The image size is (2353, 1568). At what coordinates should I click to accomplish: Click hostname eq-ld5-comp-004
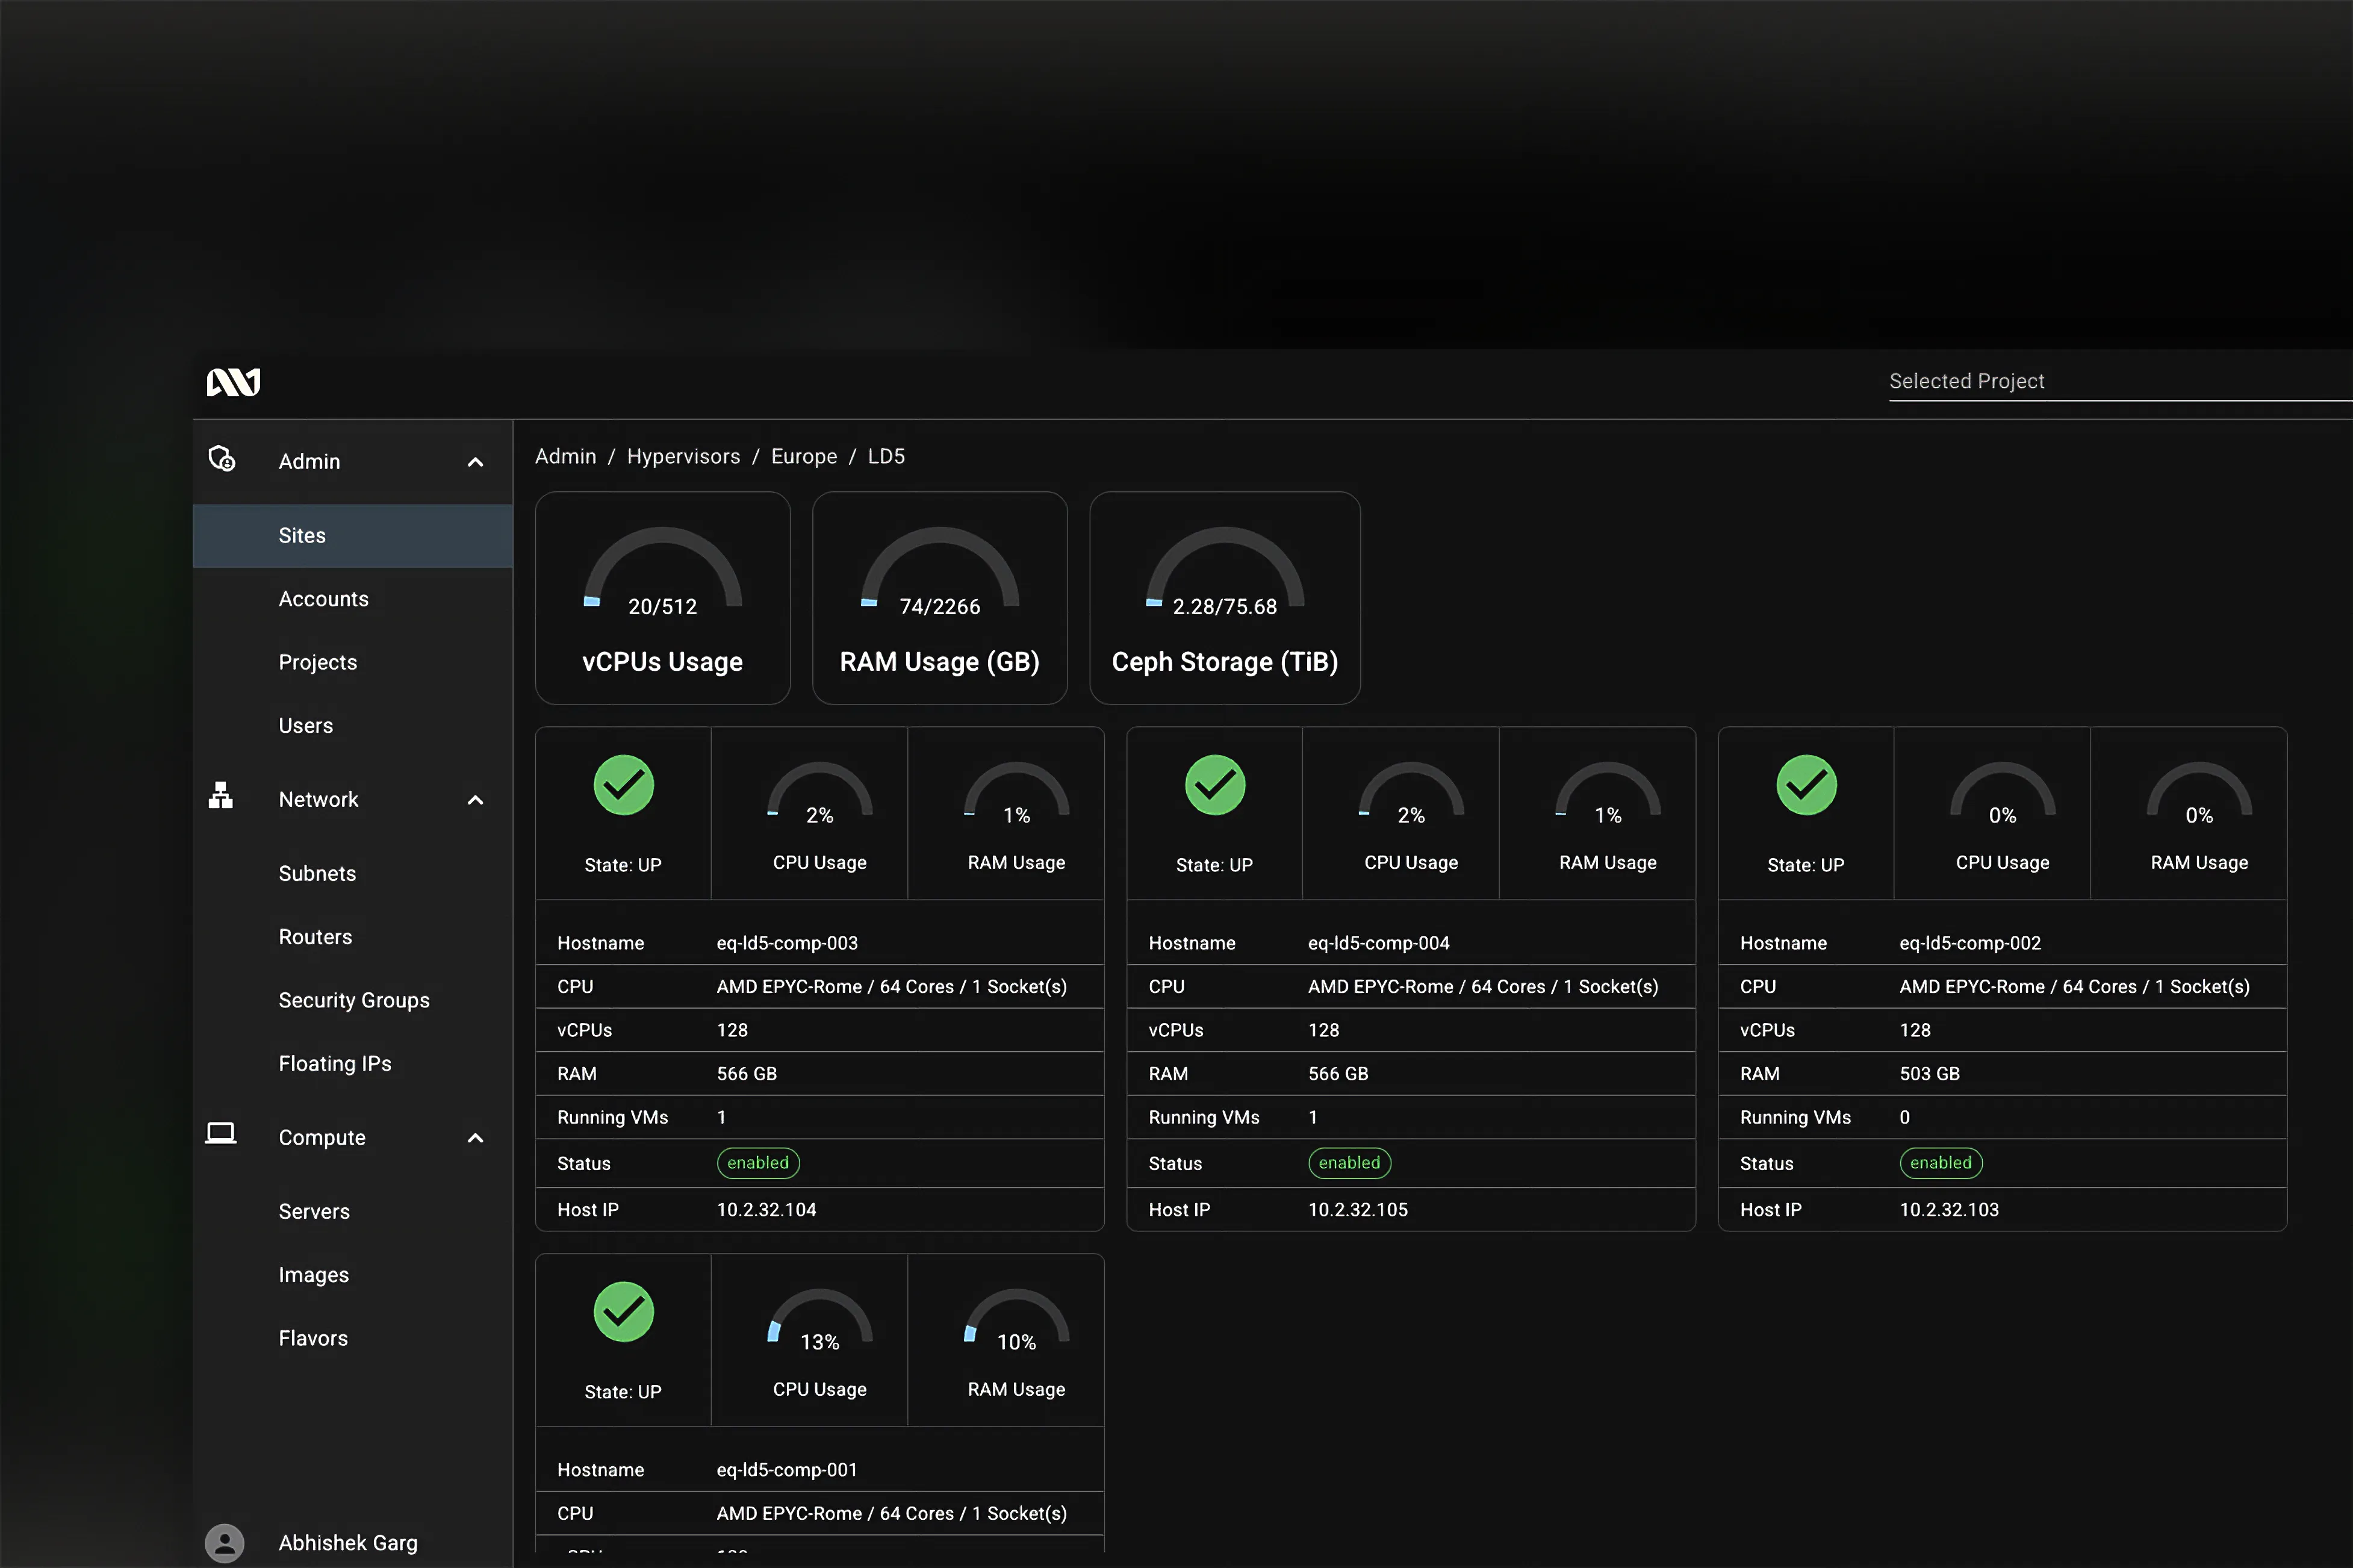1379,943
